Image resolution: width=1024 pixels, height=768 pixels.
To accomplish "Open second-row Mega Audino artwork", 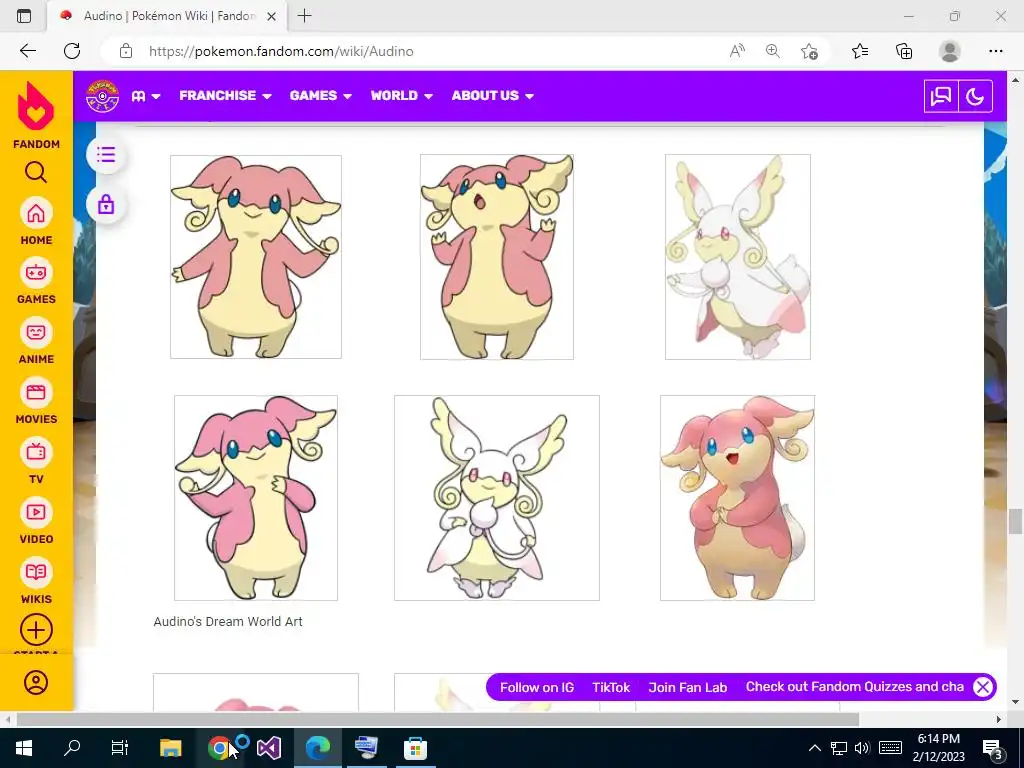I will [x=497, y=498].
